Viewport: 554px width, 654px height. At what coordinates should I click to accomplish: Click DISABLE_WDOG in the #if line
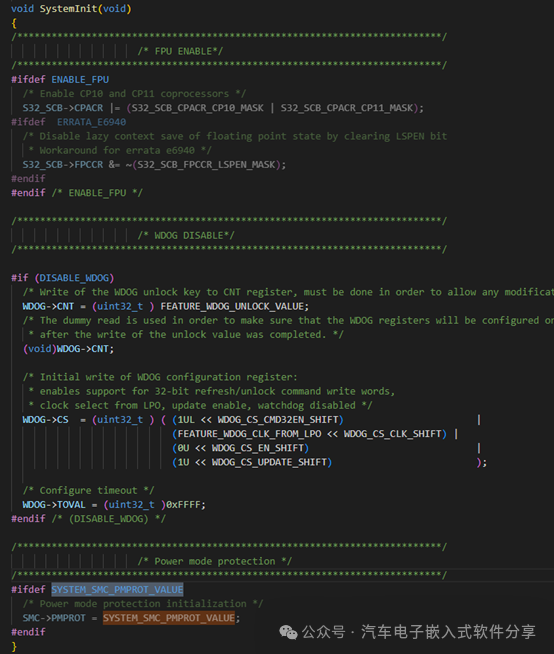pos(74,278)
